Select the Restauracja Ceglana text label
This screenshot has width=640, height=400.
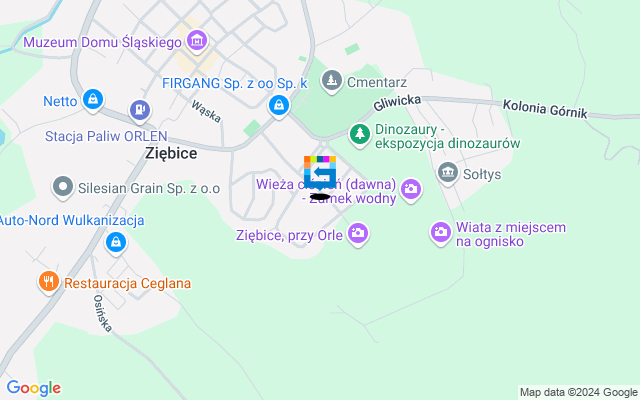click(127, 283)
